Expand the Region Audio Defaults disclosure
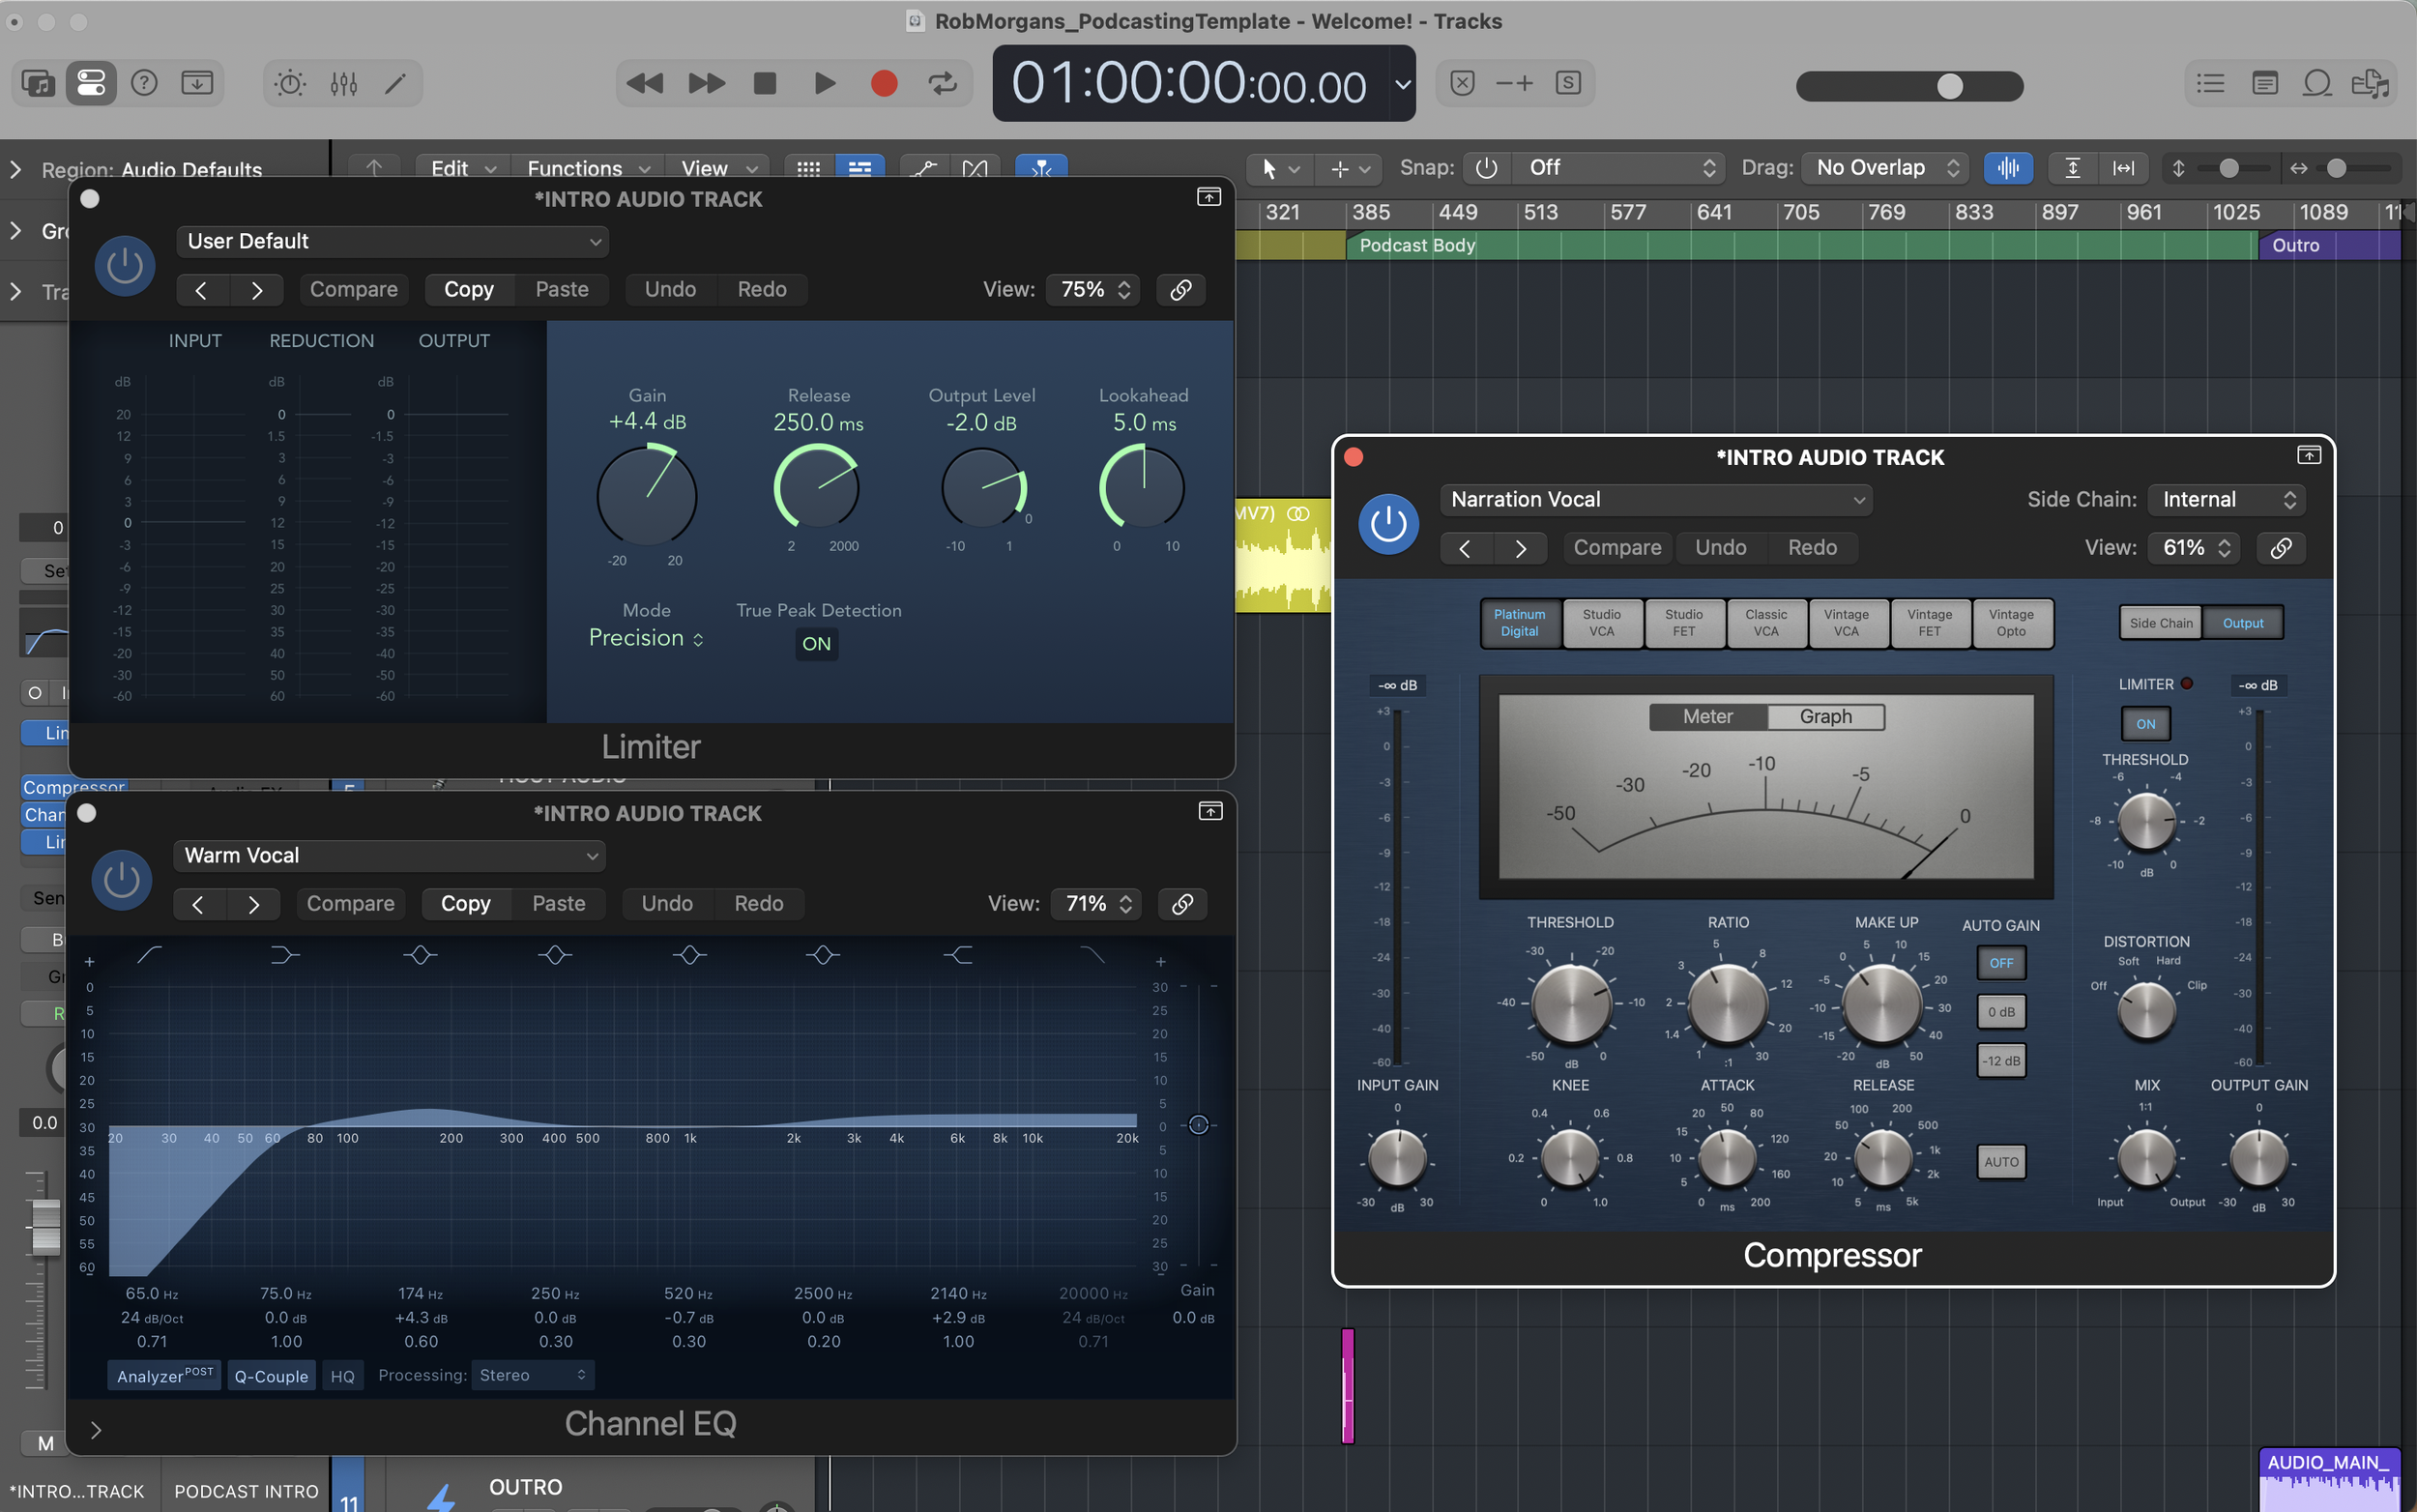 pos(15,170)
